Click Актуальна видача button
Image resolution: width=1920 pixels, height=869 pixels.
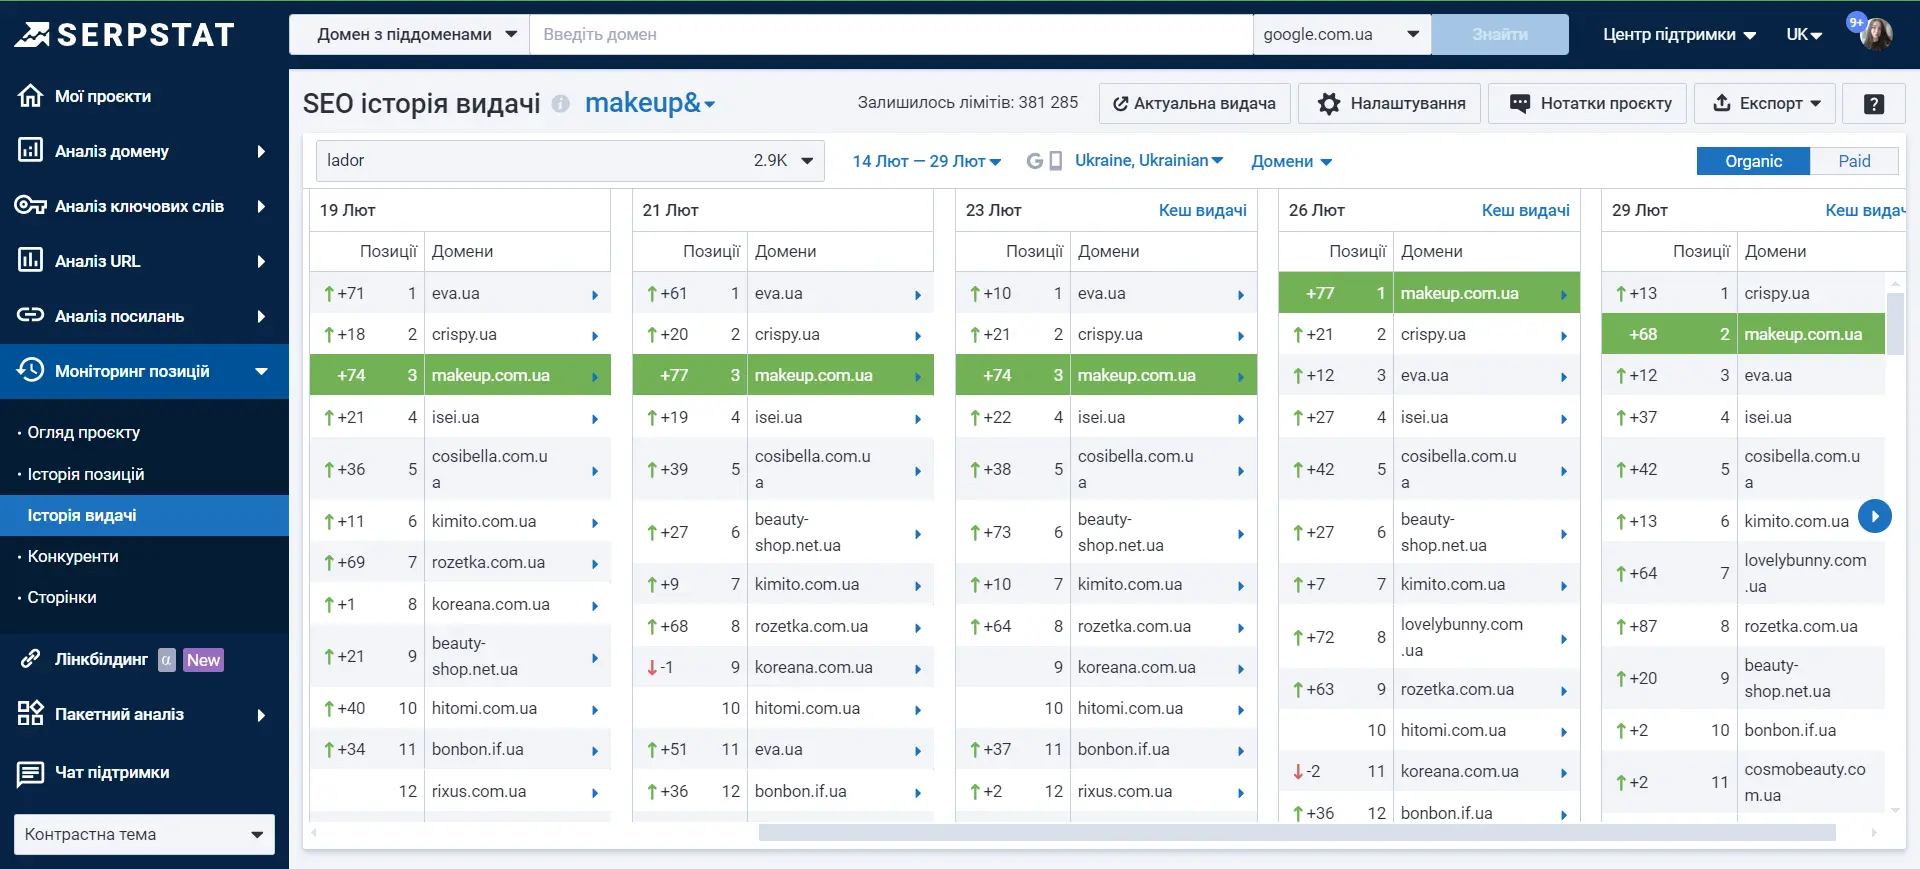coord(1195,103)
